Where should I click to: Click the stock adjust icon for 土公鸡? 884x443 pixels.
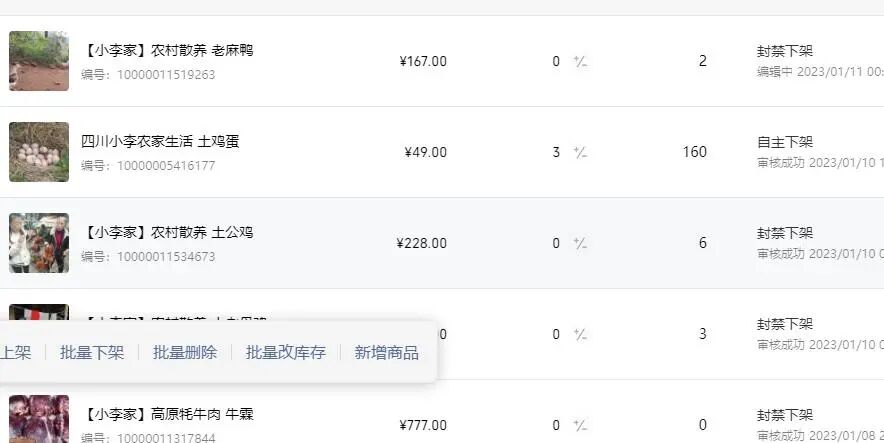580,244
